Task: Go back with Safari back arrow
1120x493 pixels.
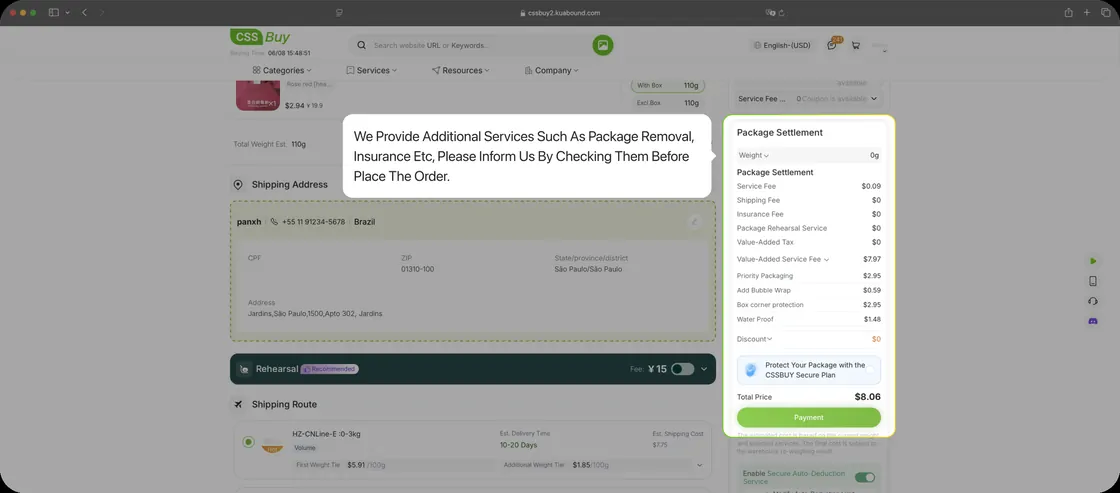Action: [x=84, y=13]
